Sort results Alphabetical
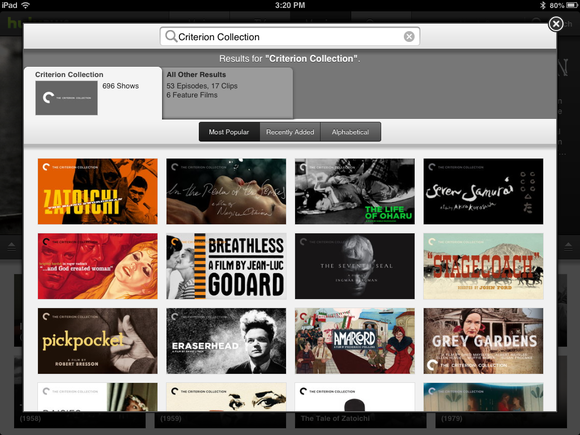The image size is (580, 435). click(x=350, y=132)
